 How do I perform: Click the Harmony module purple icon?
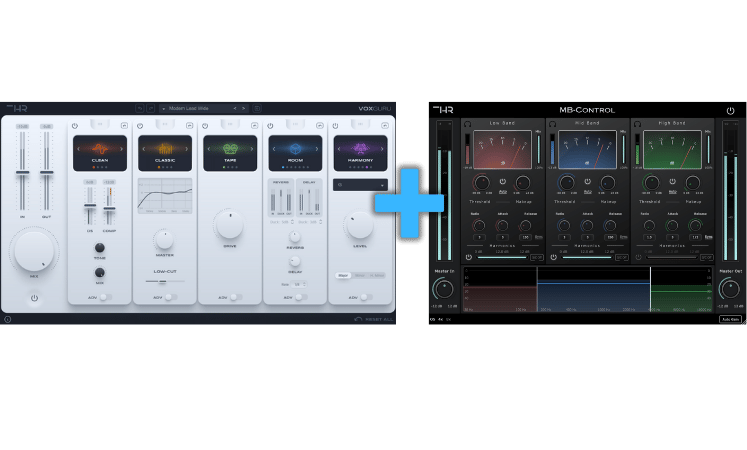pyautogui.click(x=361, y=149)
